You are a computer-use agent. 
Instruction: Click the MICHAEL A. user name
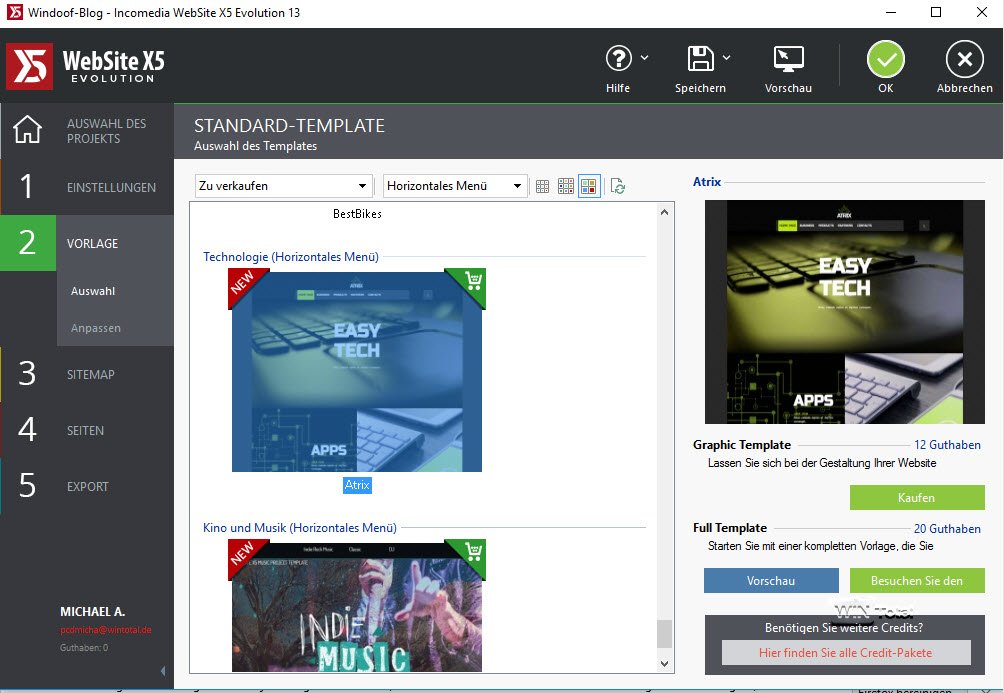93,612
